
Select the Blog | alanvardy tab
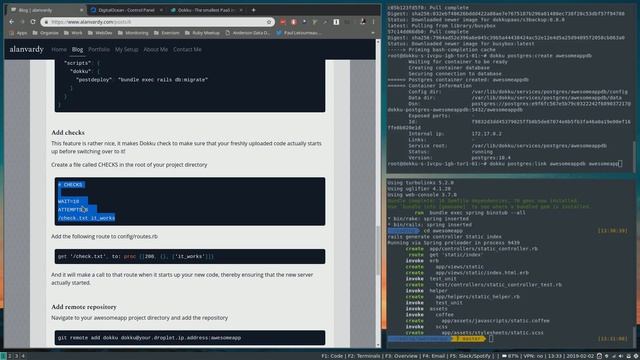[47, 10]
